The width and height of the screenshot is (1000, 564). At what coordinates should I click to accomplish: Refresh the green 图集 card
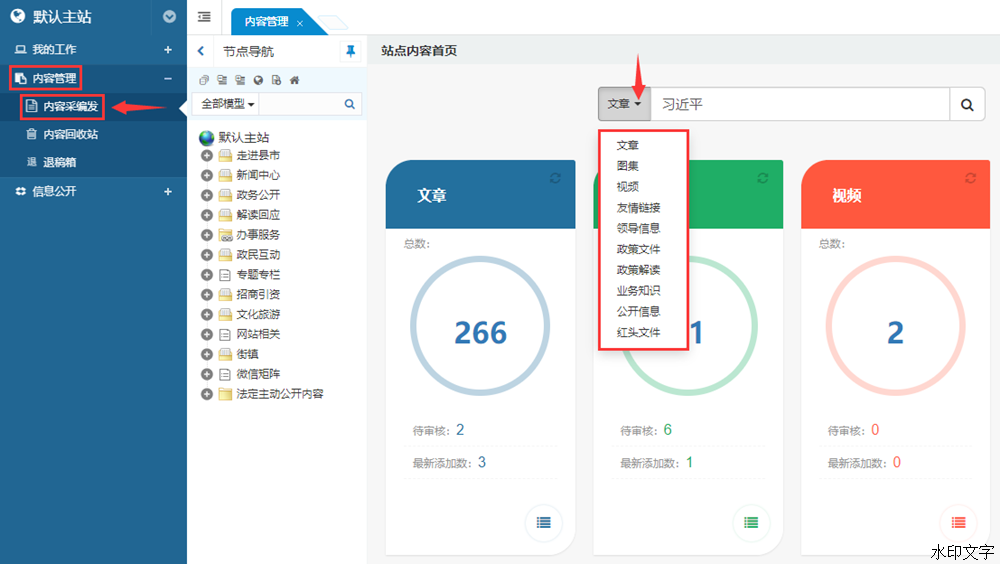pyautogui.click(x=763, y=178)
